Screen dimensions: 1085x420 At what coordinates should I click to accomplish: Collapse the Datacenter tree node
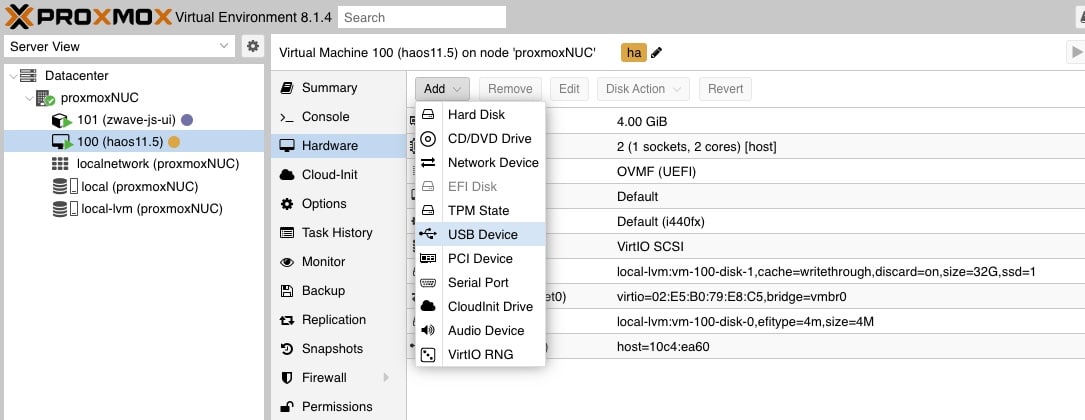click(13, 75)
